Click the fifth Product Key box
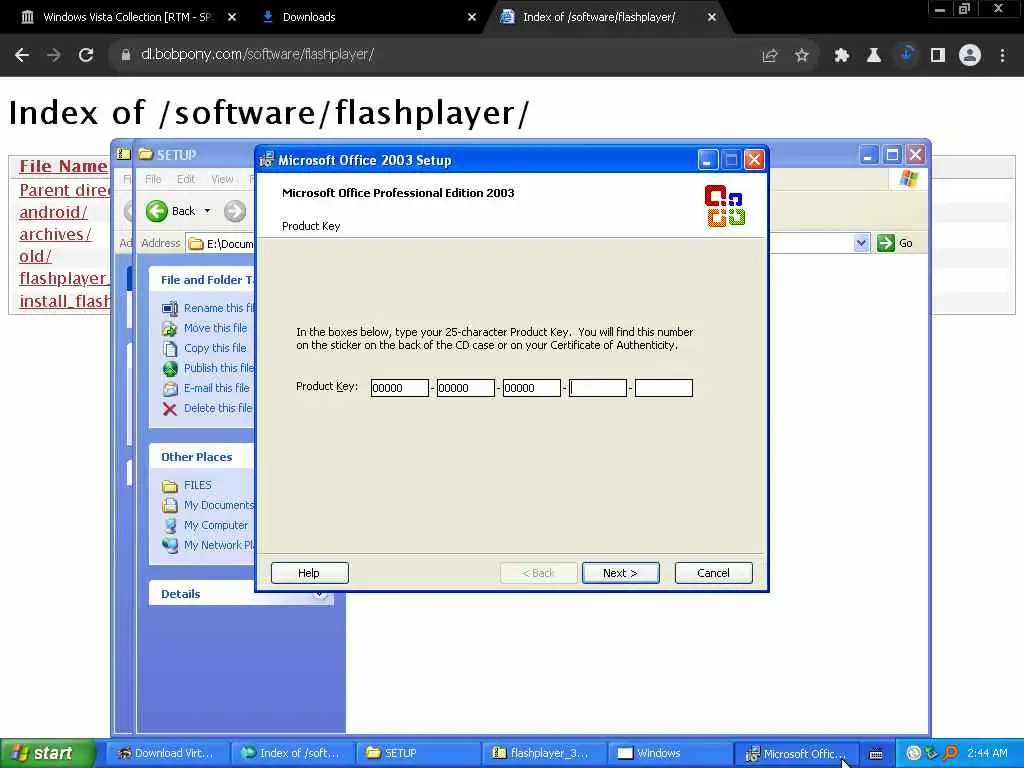 point(664,388)
